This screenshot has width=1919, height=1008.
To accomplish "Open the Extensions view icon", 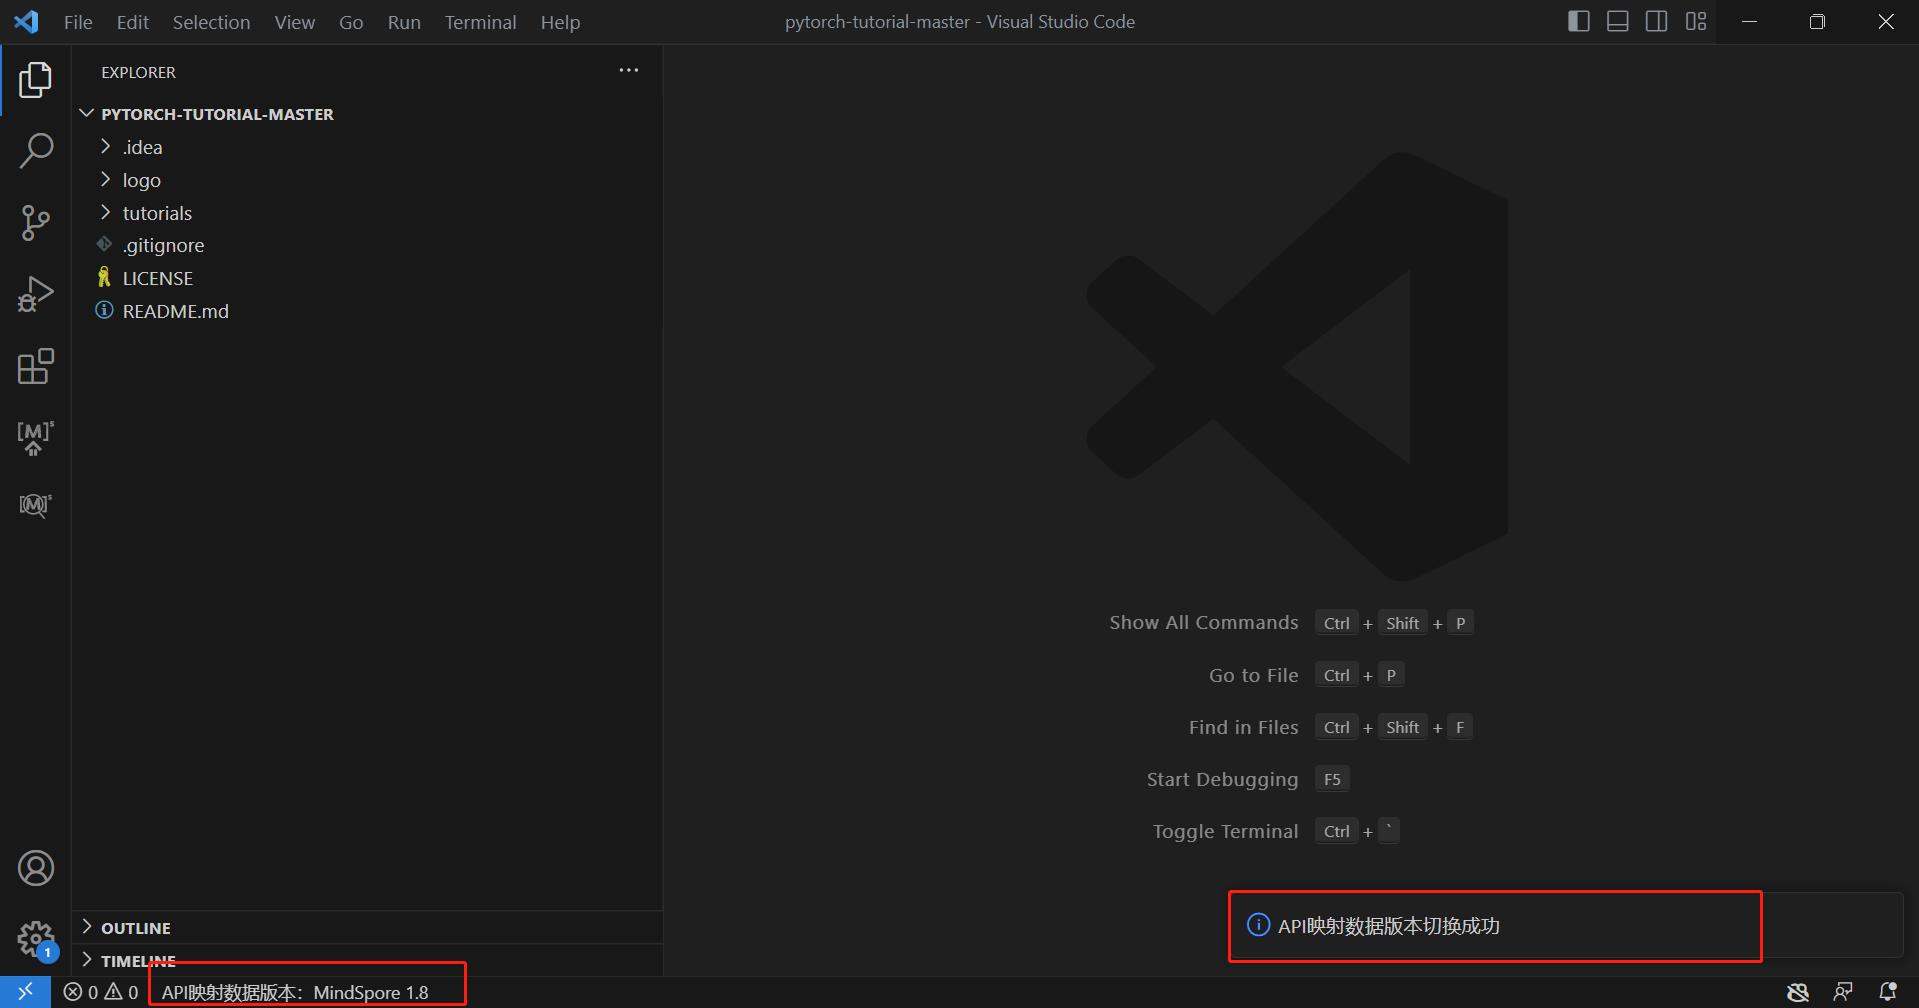I will (x=35, y=367).
